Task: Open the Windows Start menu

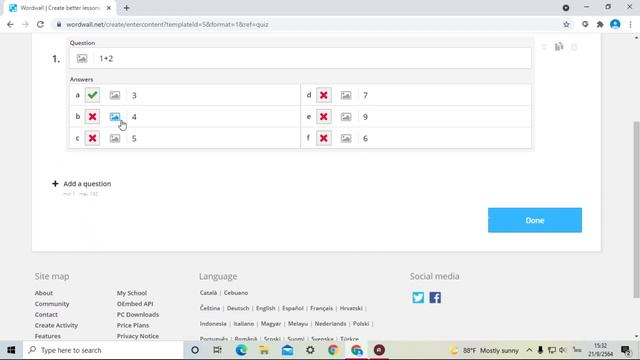Action: (11, 350)
